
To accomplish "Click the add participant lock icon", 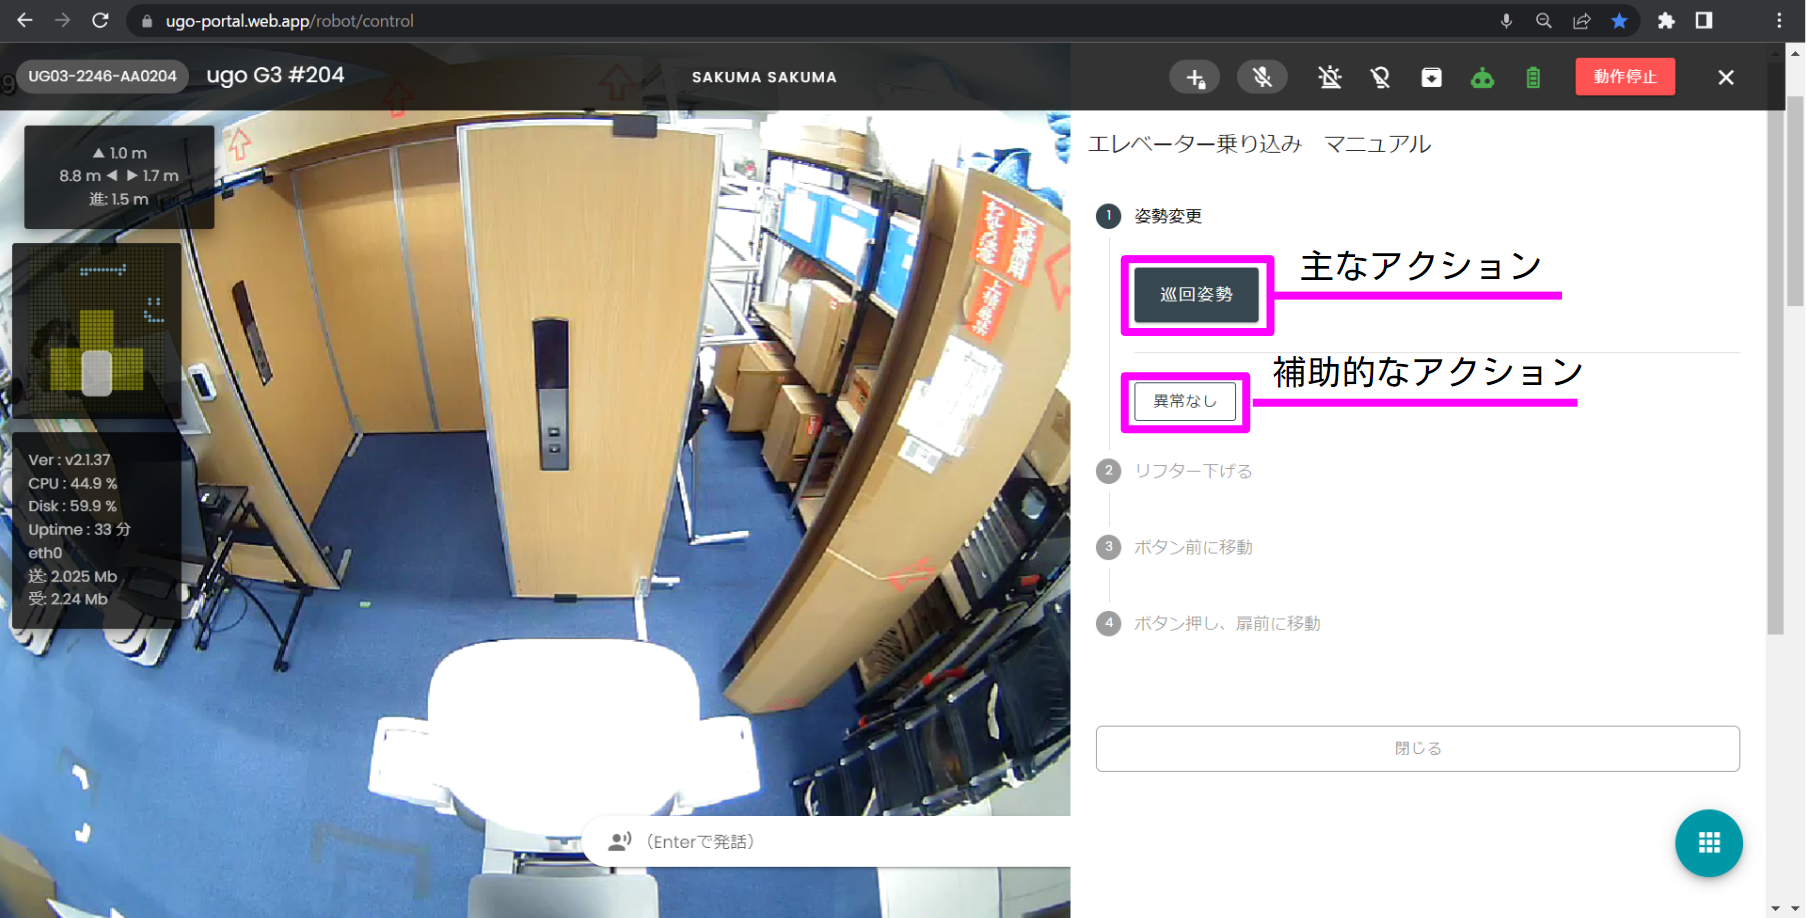I will [x=1194, y=77].
